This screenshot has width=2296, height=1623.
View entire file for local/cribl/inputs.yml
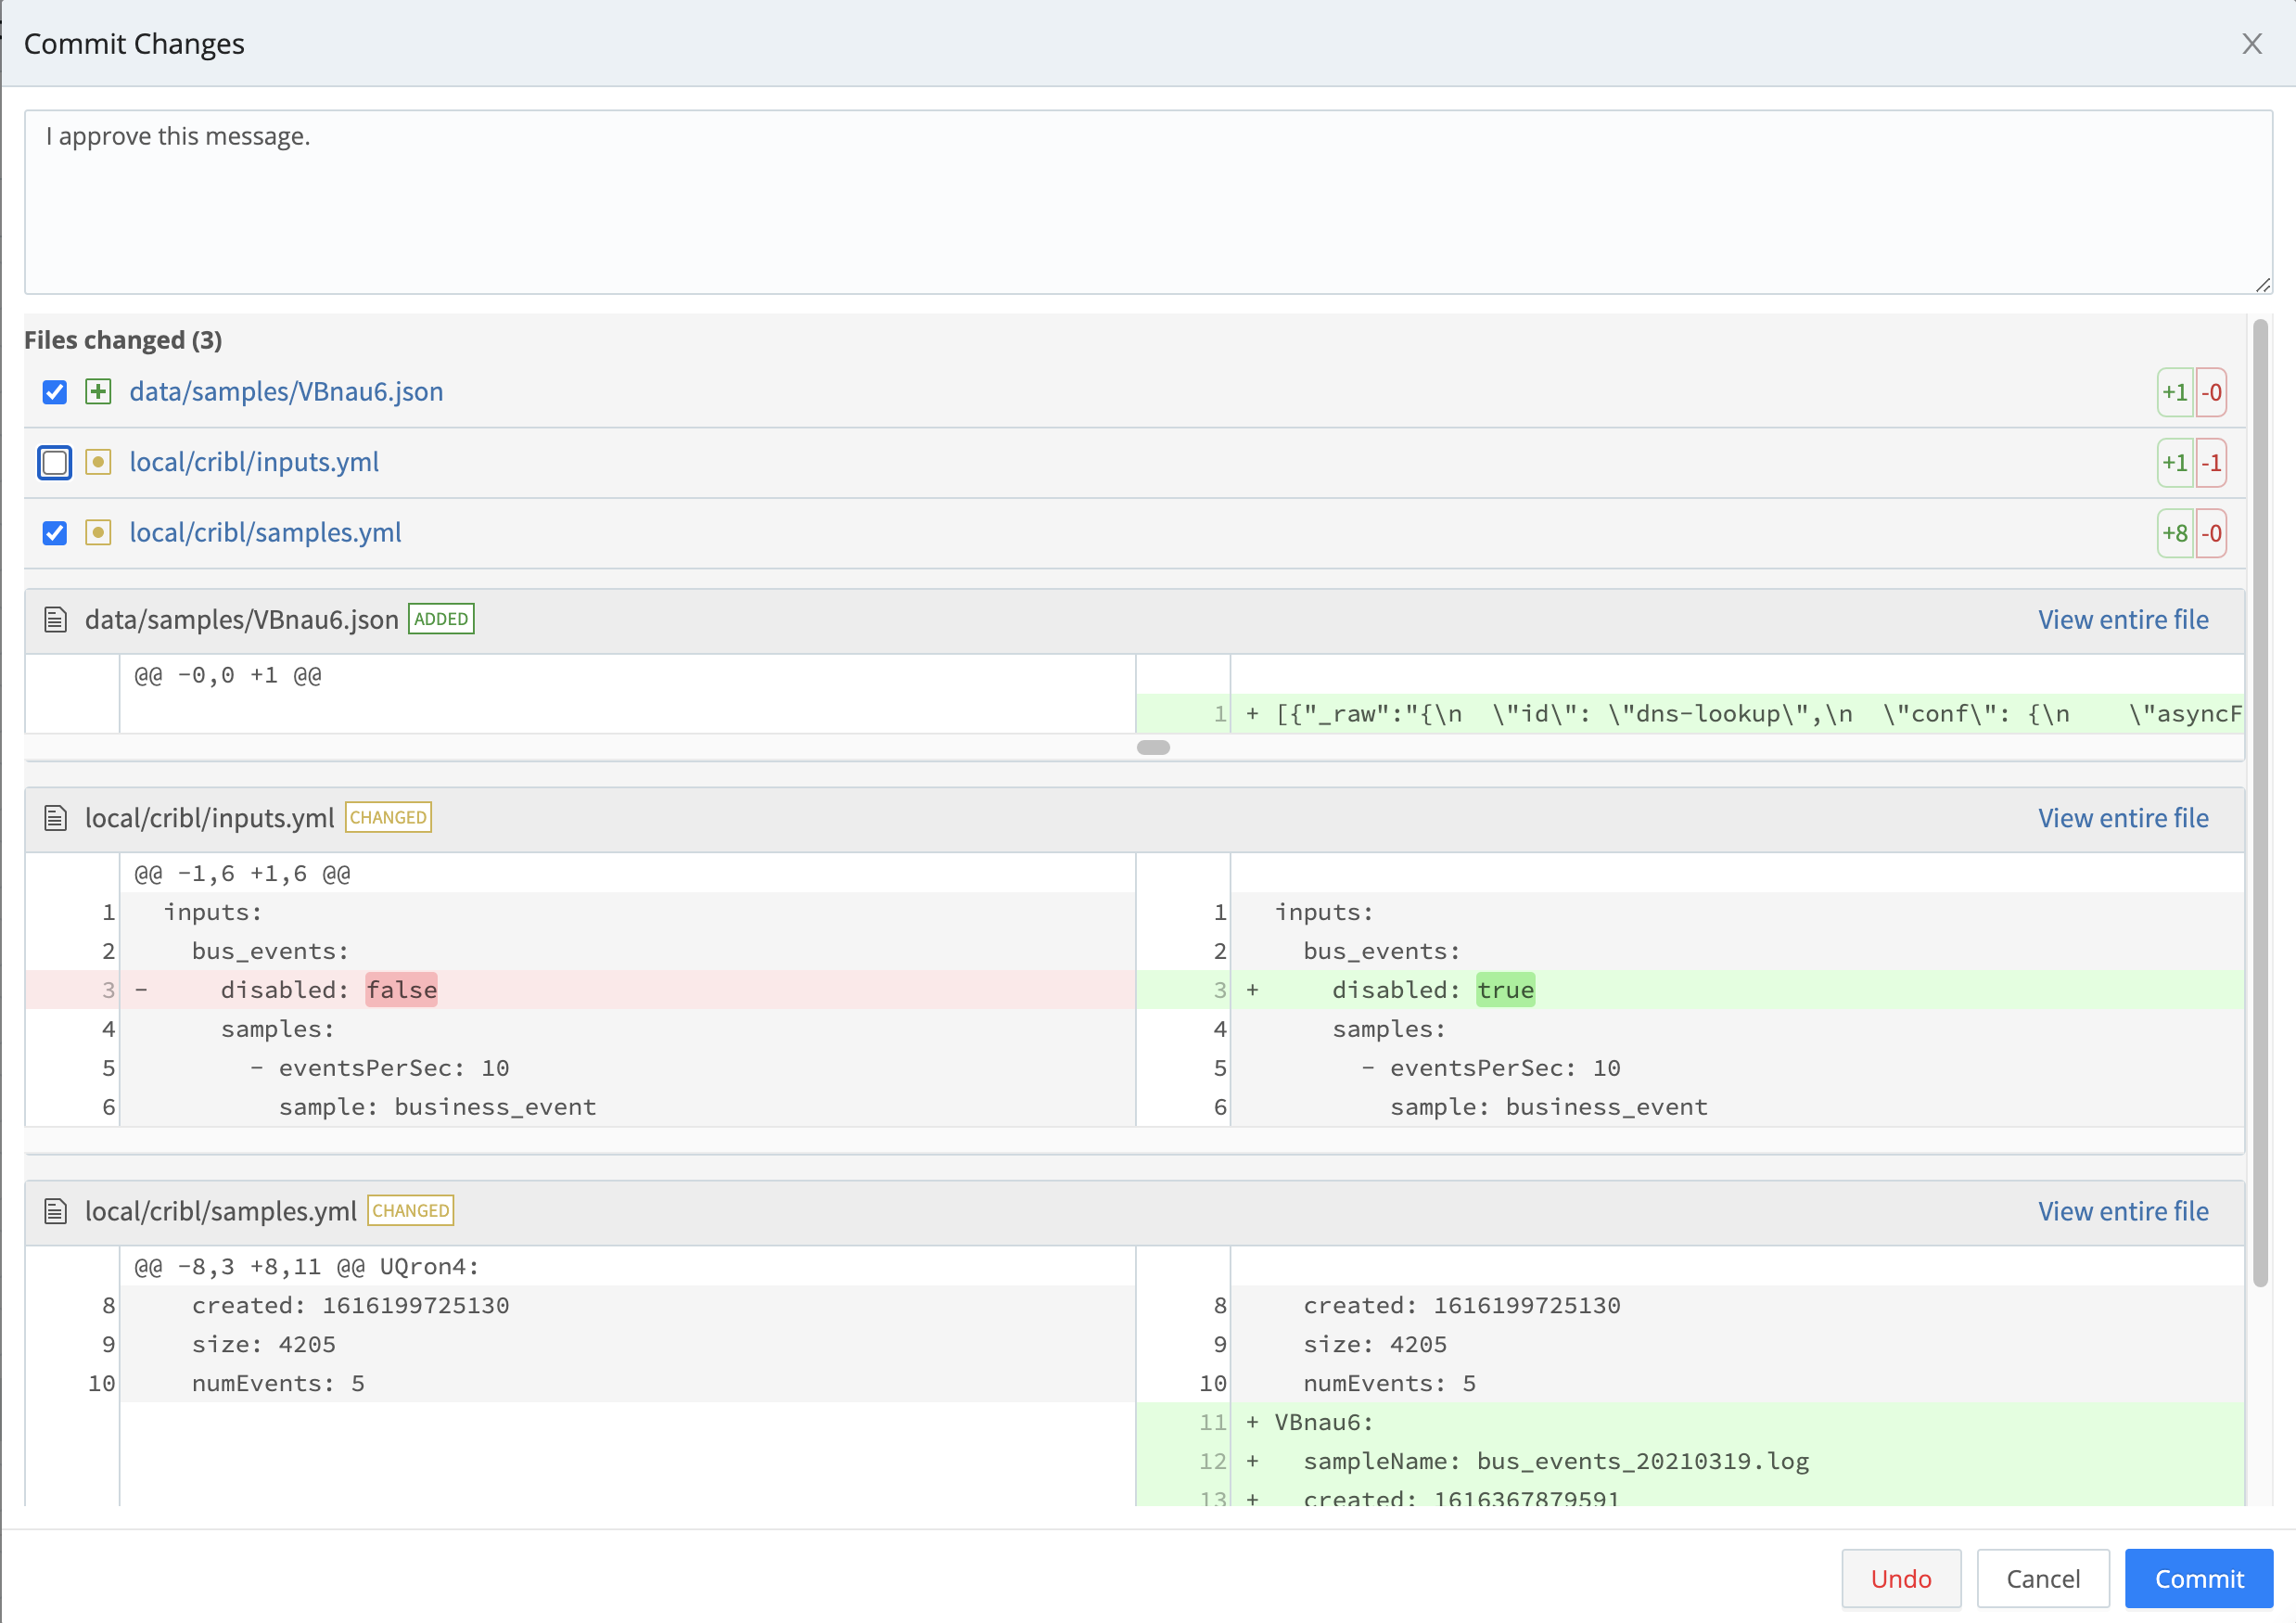pyautogui.click(x=2123, y=818)
